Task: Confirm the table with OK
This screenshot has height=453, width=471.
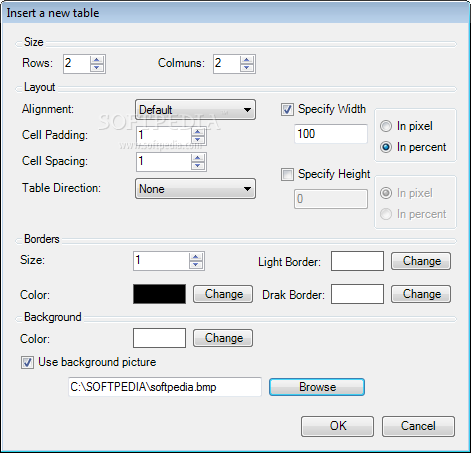Action: coord(337,426)
